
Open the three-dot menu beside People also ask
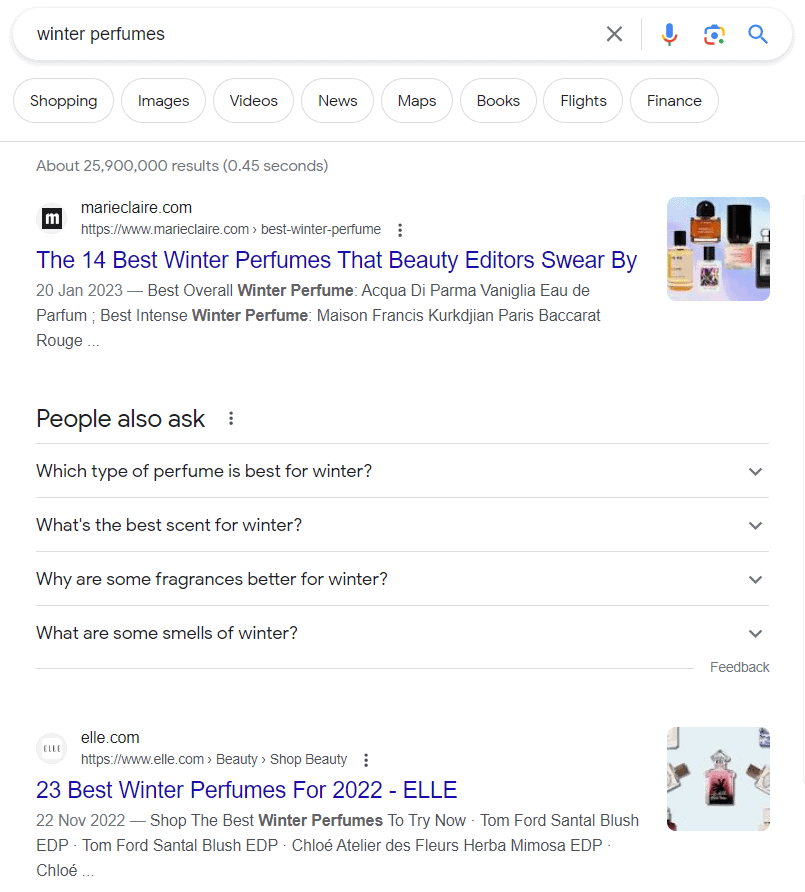pos(231,418)
